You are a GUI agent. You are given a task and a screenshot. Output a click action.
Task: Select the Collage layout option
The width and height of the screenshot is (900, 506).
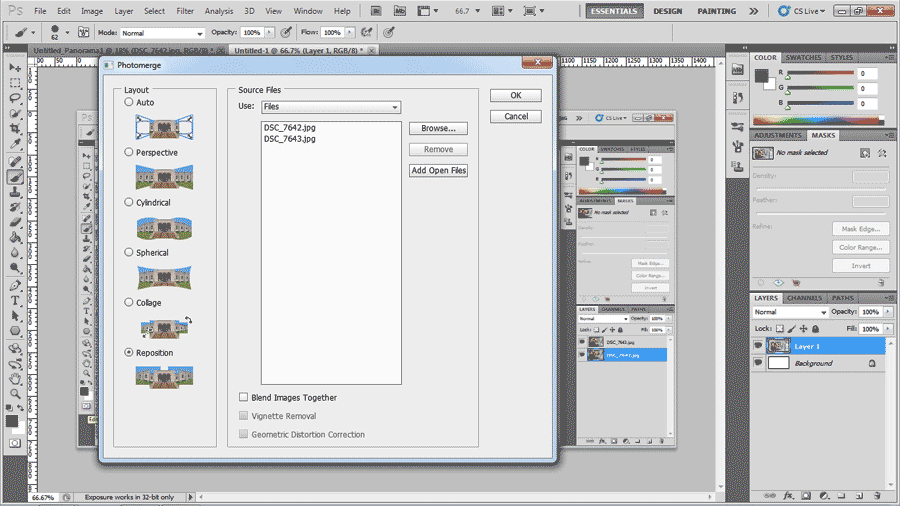point(129,302)
